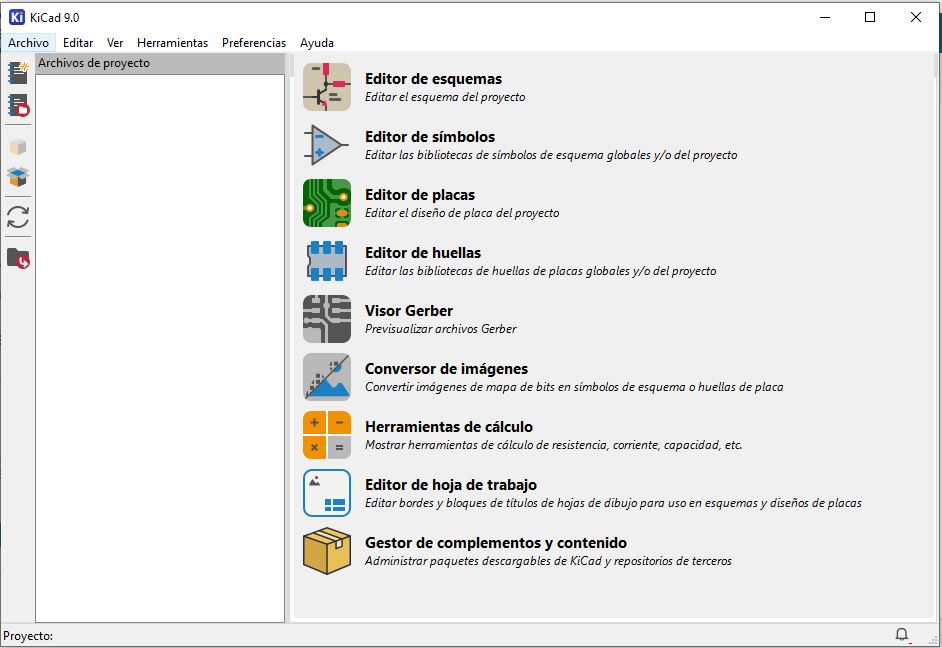Close the KiCad 9.0 window
The height and width of the screenshot is (648, 942).
(x=916, y=17)
